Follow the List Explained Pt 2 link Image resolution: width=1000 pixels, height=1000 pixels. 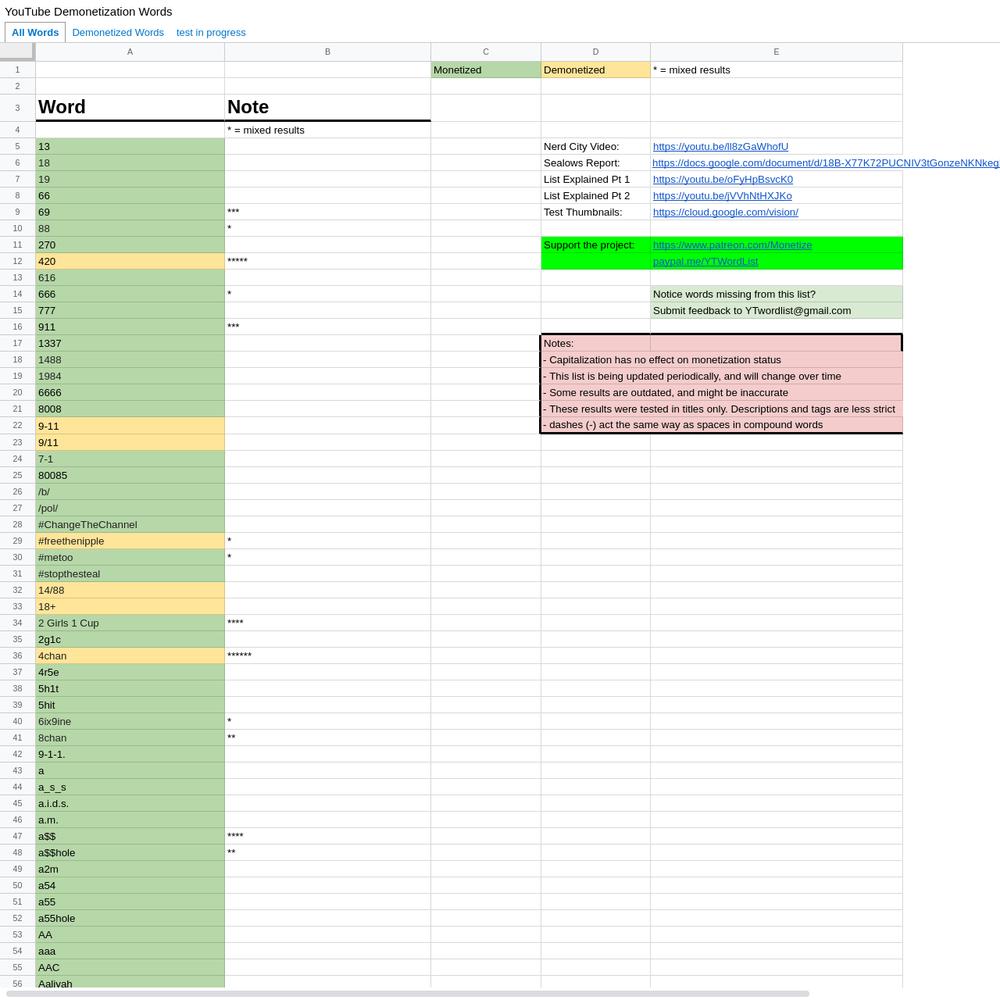click(722, 196)
